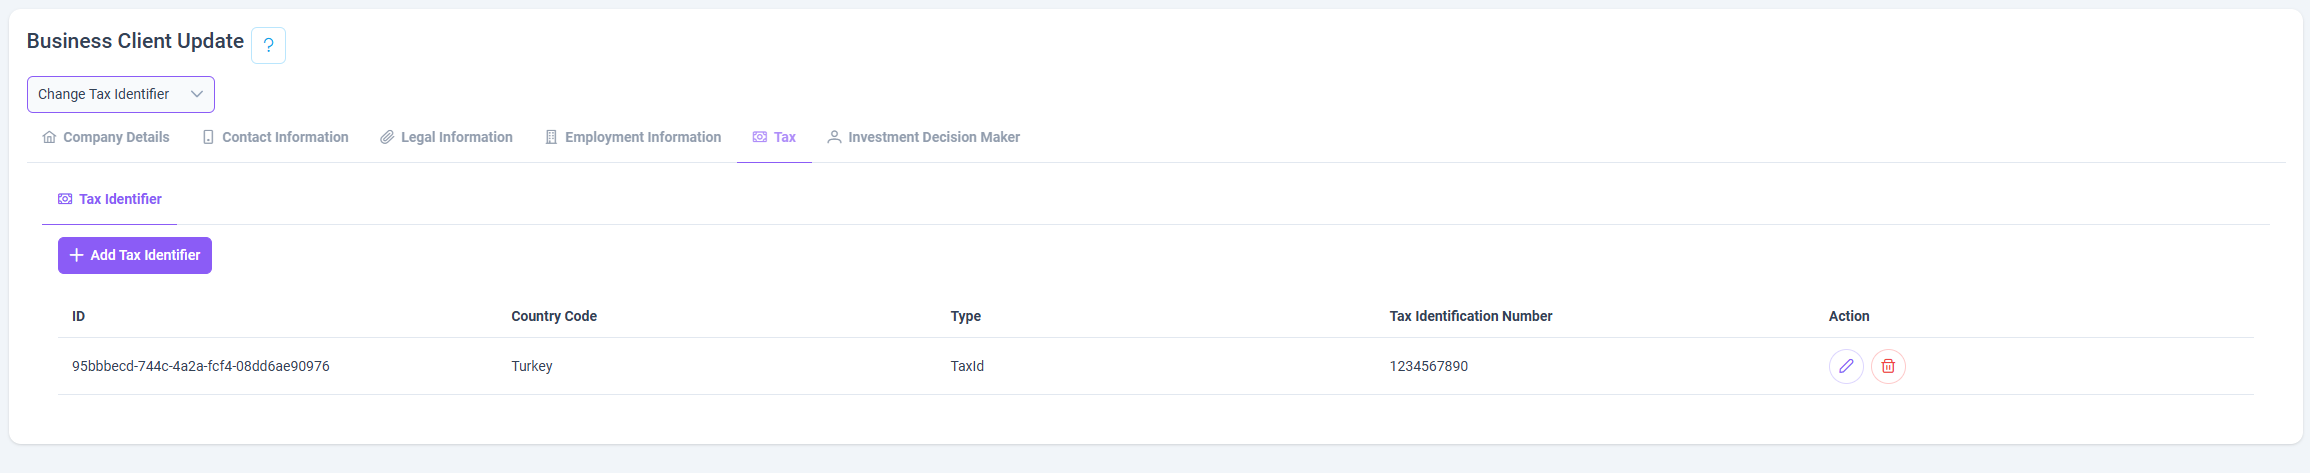Screen dimensions: 2310x473
Task: Switch to the Company Details tab
Action: point(106,137)
